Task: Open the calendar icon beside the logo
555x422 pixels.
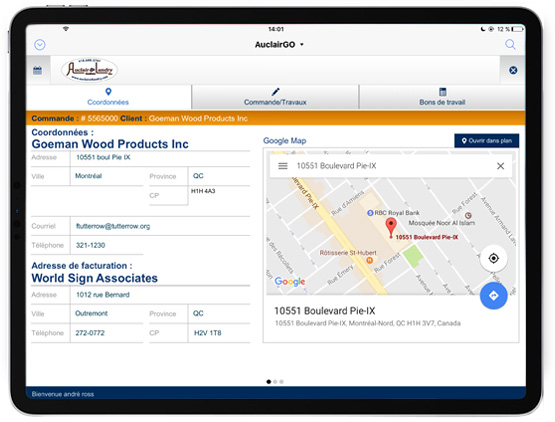Action: pyautogui.click(x=38, y=70)
